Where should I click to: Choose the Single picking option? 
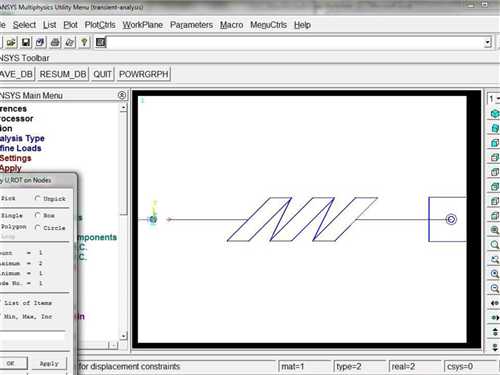[x=12, y=216]
